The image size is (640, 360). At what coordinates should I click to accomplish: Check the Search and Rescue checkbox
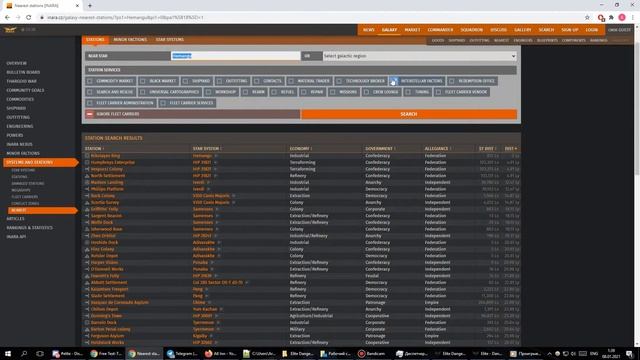(x=90, y=92)
